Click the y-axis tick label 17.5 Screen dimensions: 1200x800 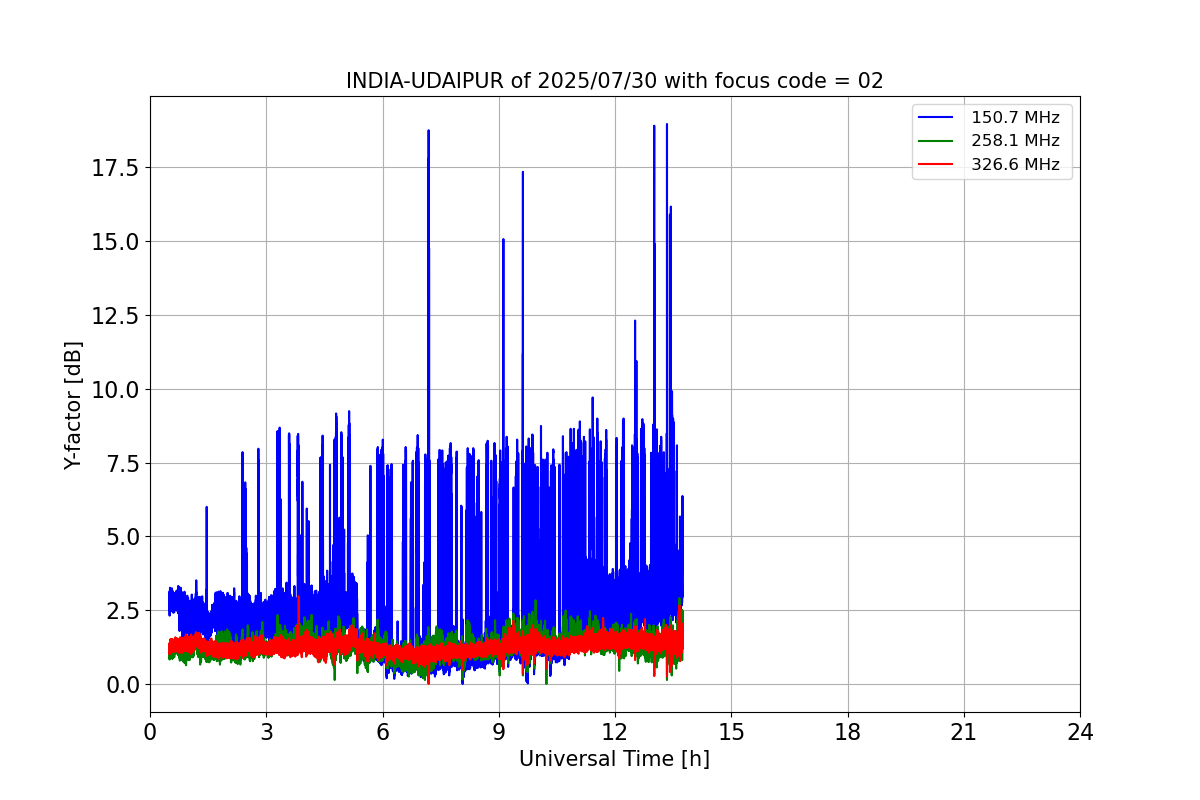pos(117,167)
